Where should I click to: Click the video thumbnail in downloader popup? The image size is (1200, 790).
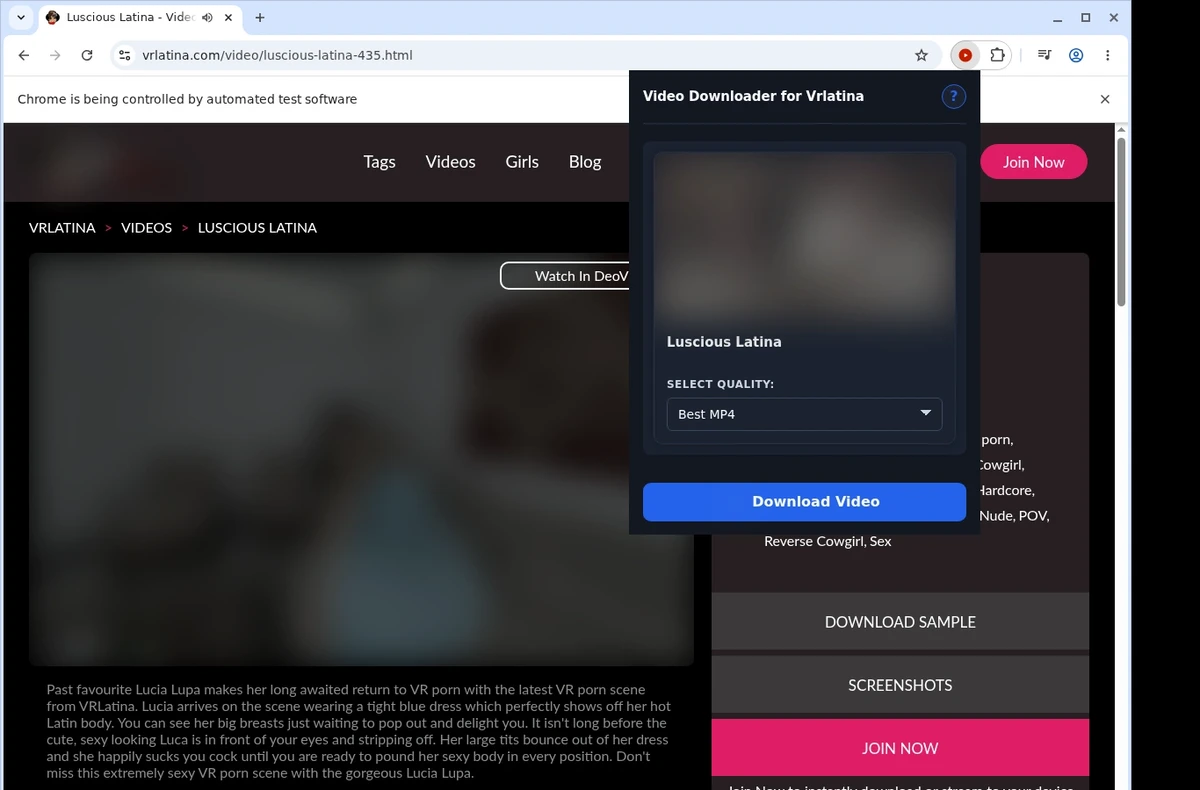[x=804, y=237]
